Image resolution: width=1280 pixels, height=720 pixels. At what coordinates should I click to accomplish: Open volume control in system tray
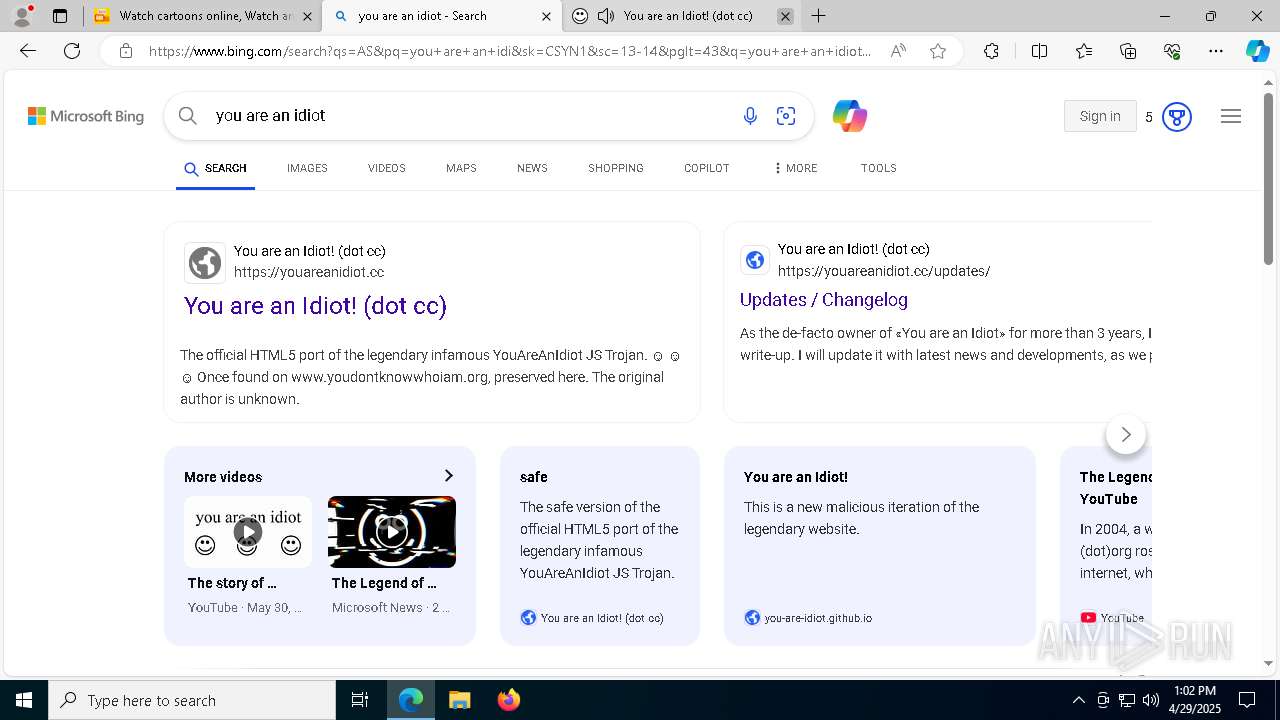(x=1150, y=700)
